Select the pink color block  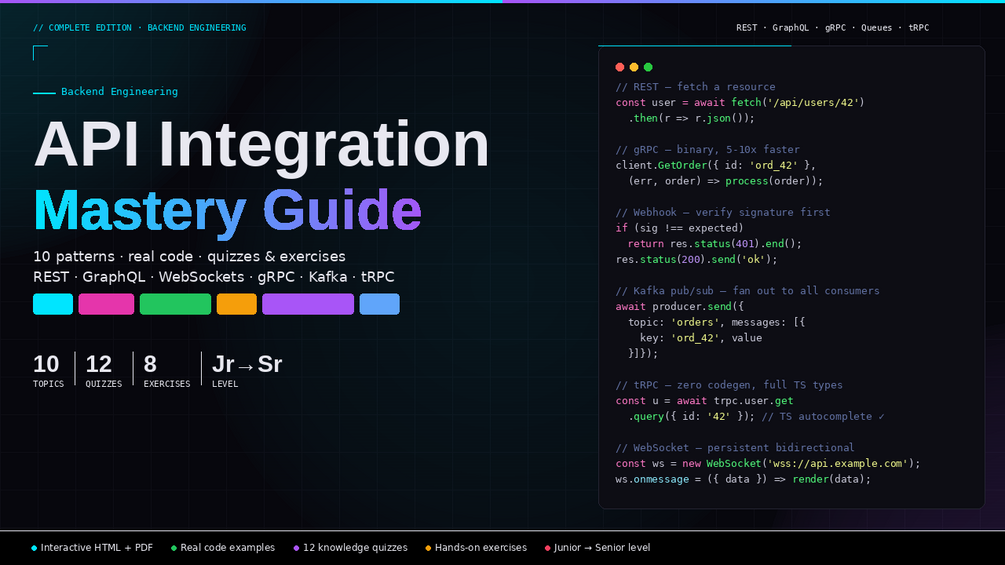(106, 304)
